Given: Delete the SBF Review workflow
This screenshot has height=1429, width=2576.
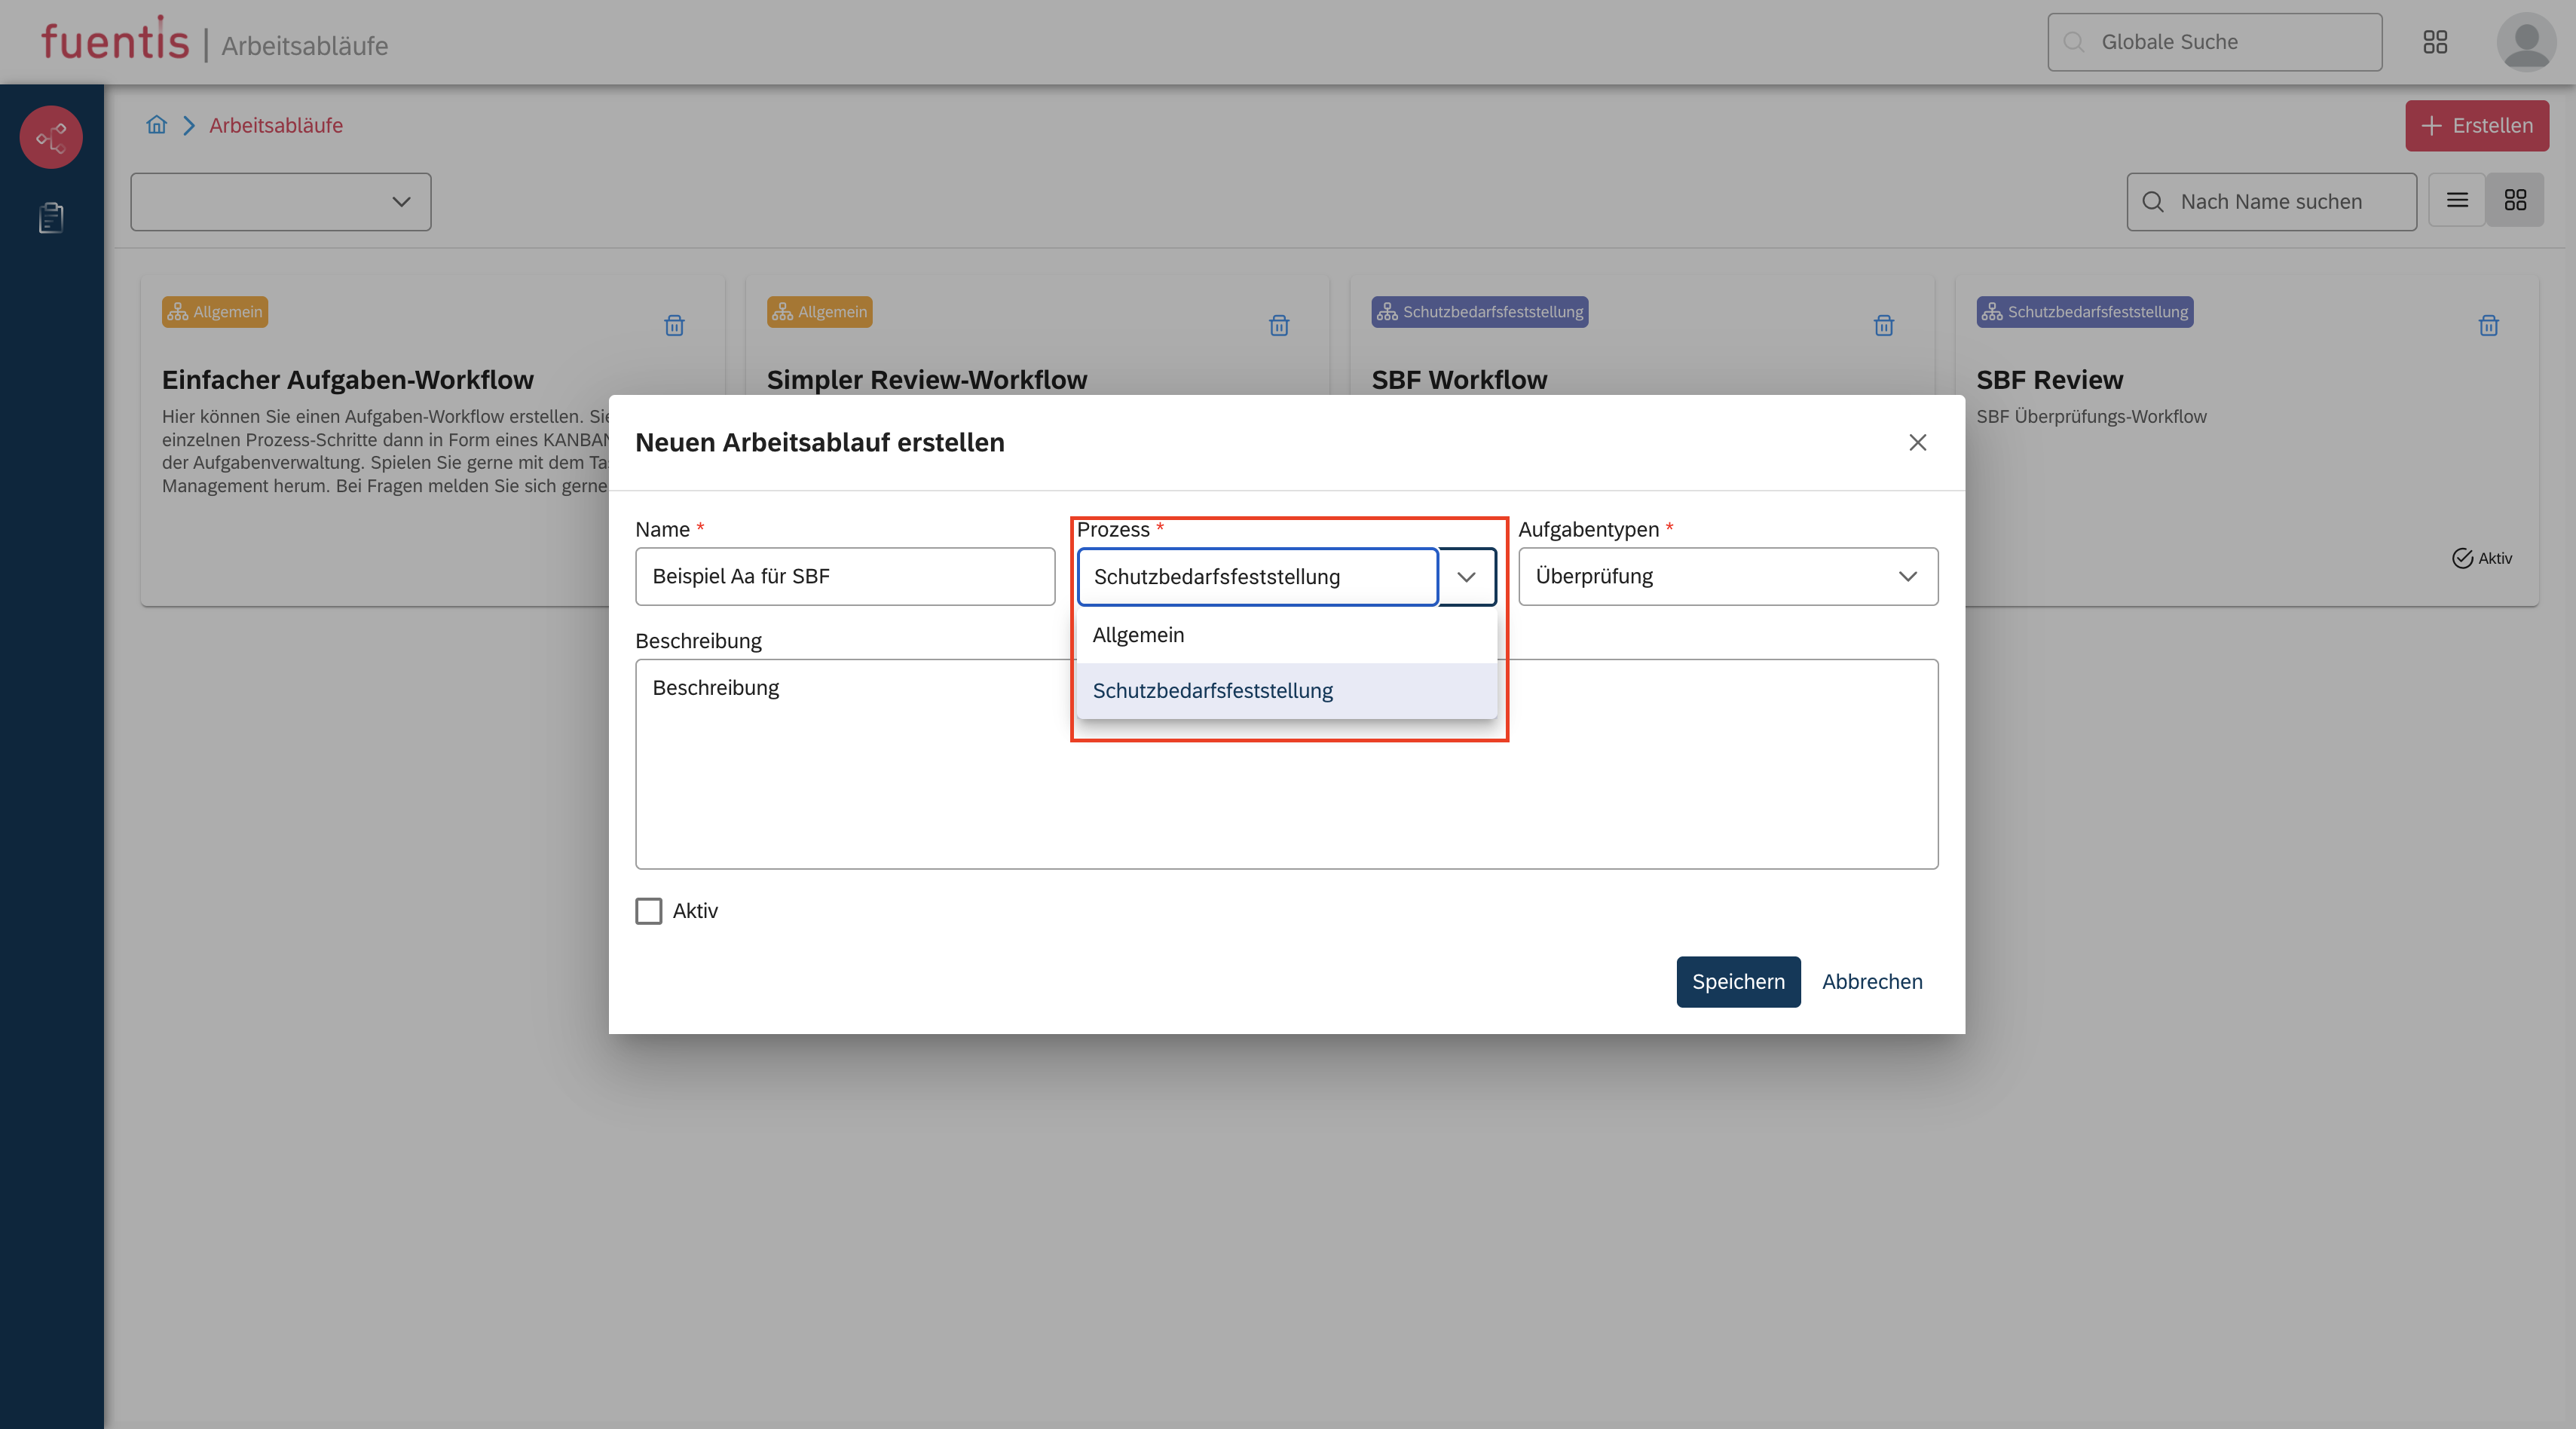Looking at the screenshot, I should coord(2489,326).
